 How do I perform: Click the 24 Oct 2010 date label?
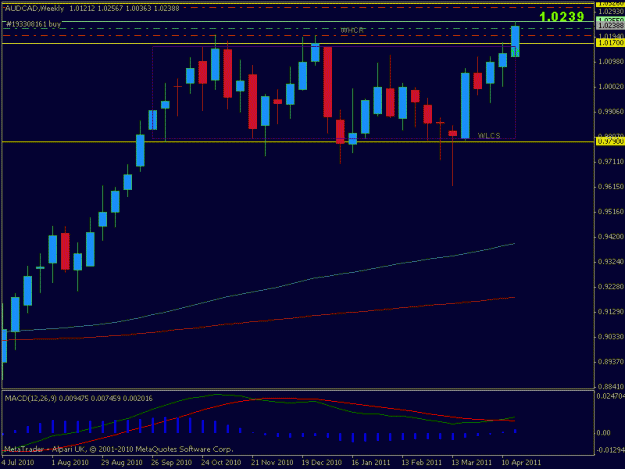[221, 463]
